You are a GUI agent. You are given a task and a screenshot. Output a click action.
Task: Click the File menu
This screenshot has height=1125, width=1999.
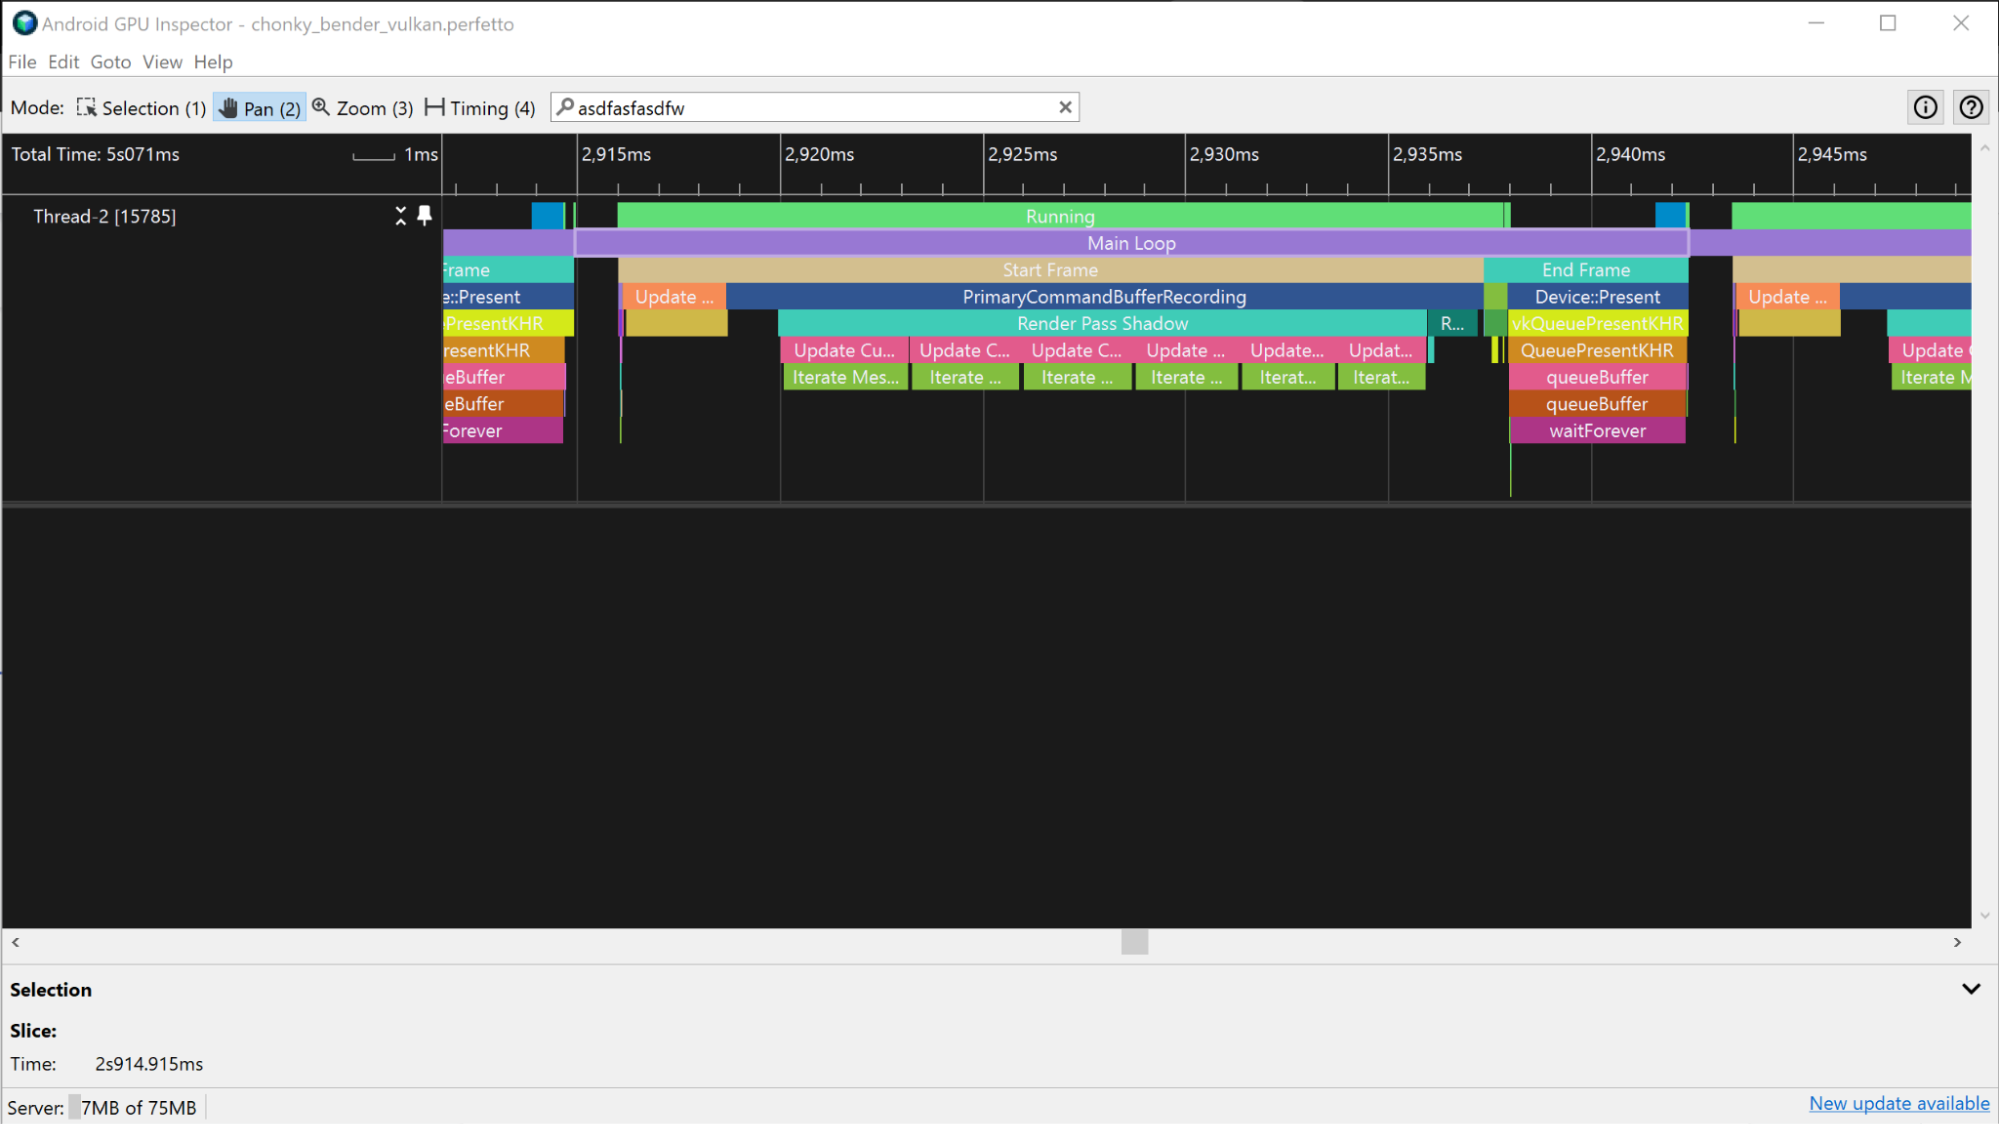[22, 62]
